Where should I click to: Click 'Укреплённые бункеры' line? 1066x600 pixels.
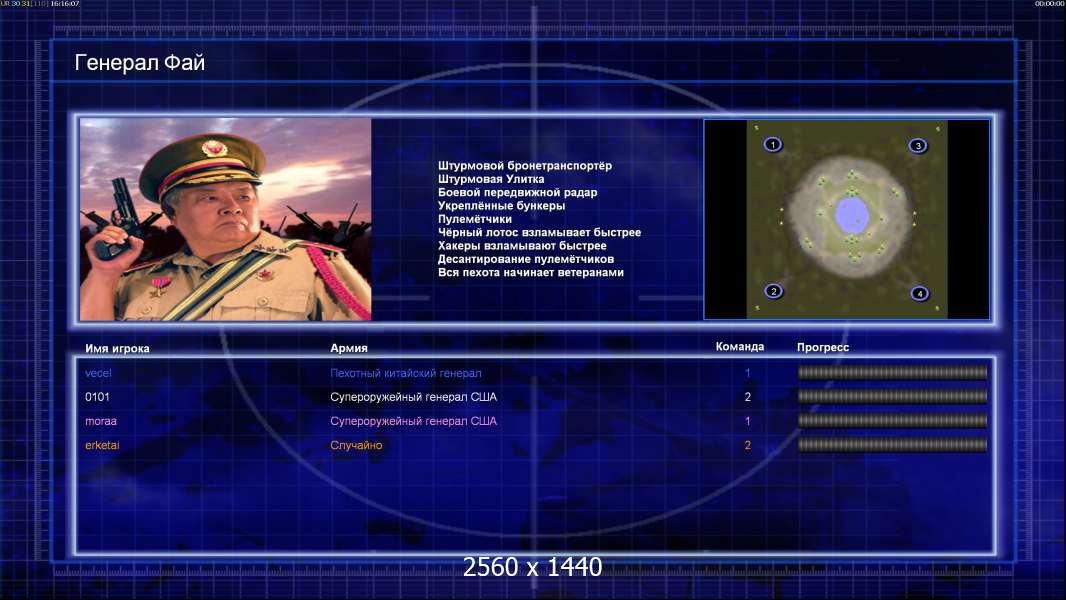tap(501, 206)
